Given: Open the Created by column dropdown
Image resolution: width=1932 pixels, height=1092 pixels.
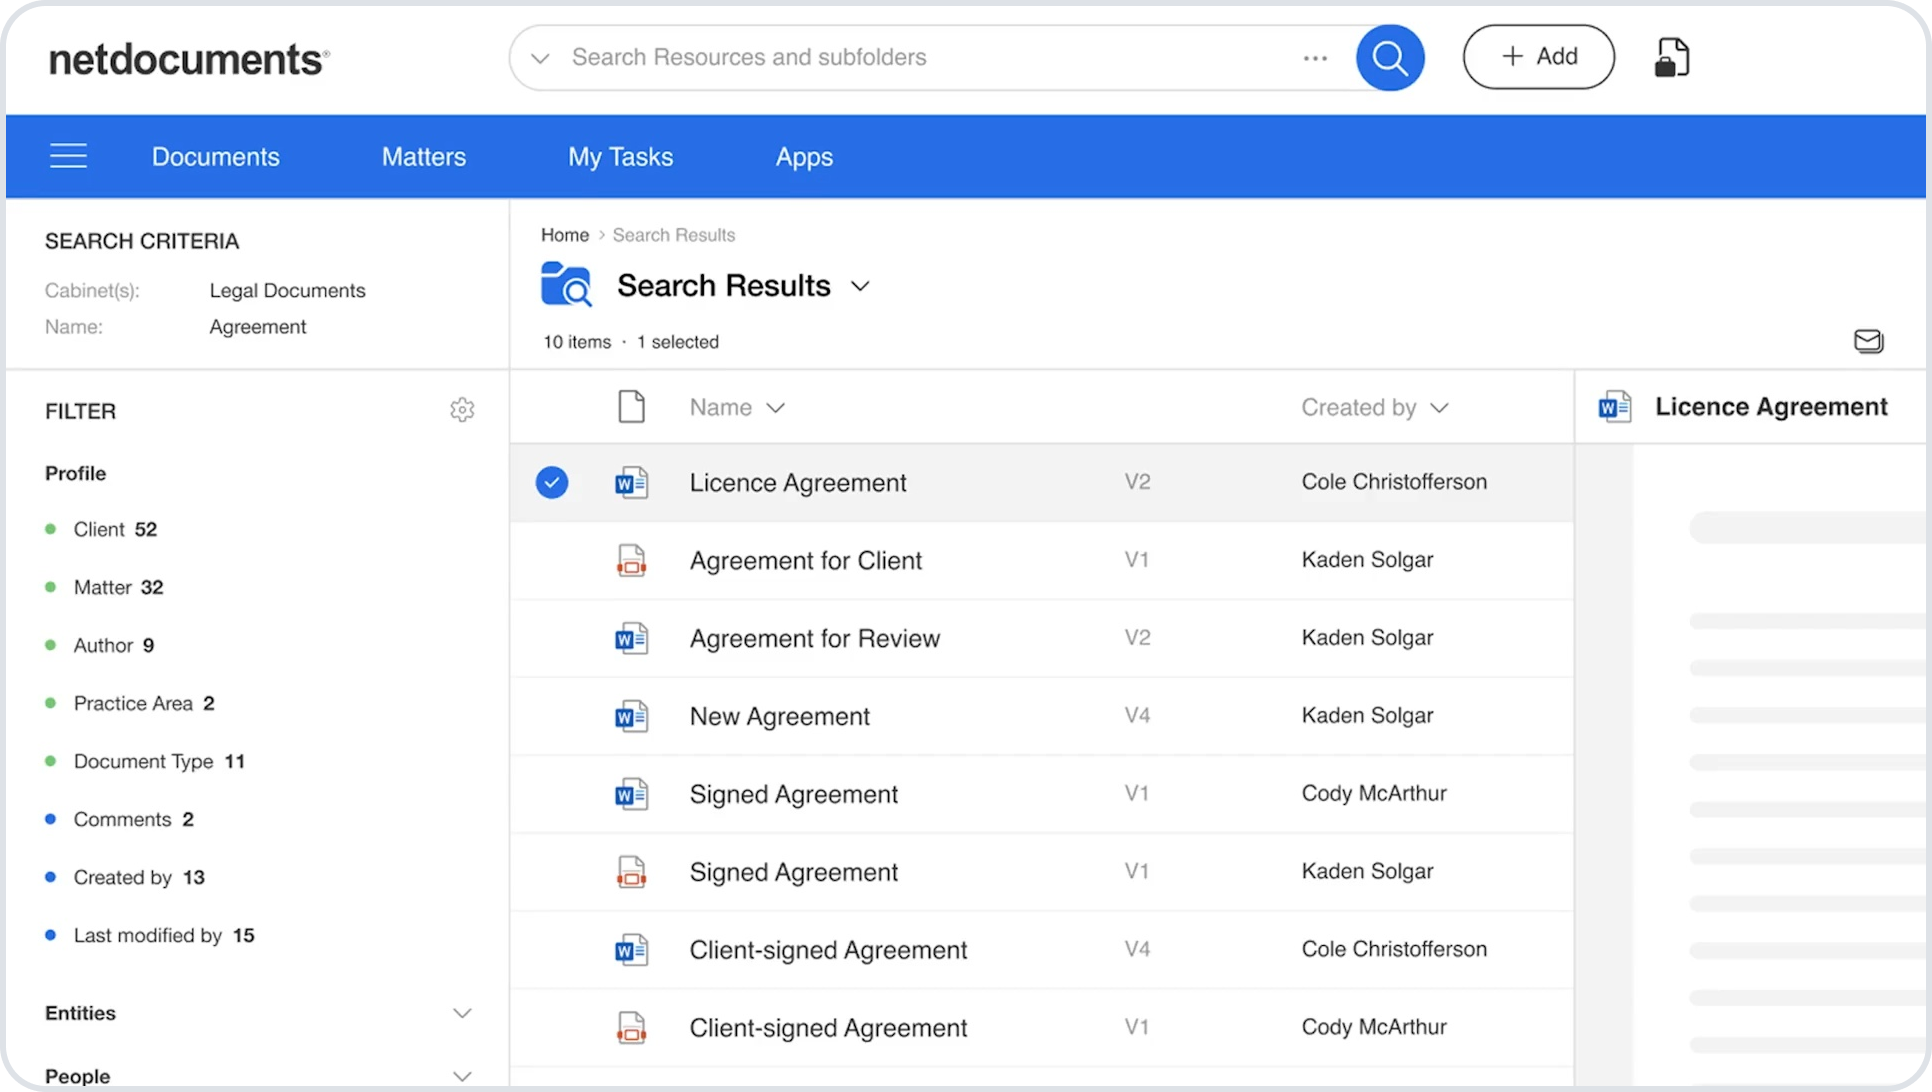Looking at the screenshot, I should click(1439, 407).
